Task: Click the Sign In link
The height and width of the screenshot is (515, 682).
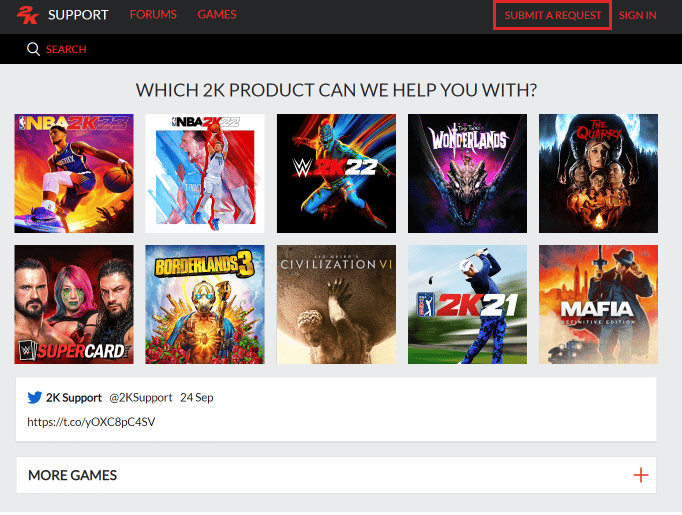Action: (637, 15)
